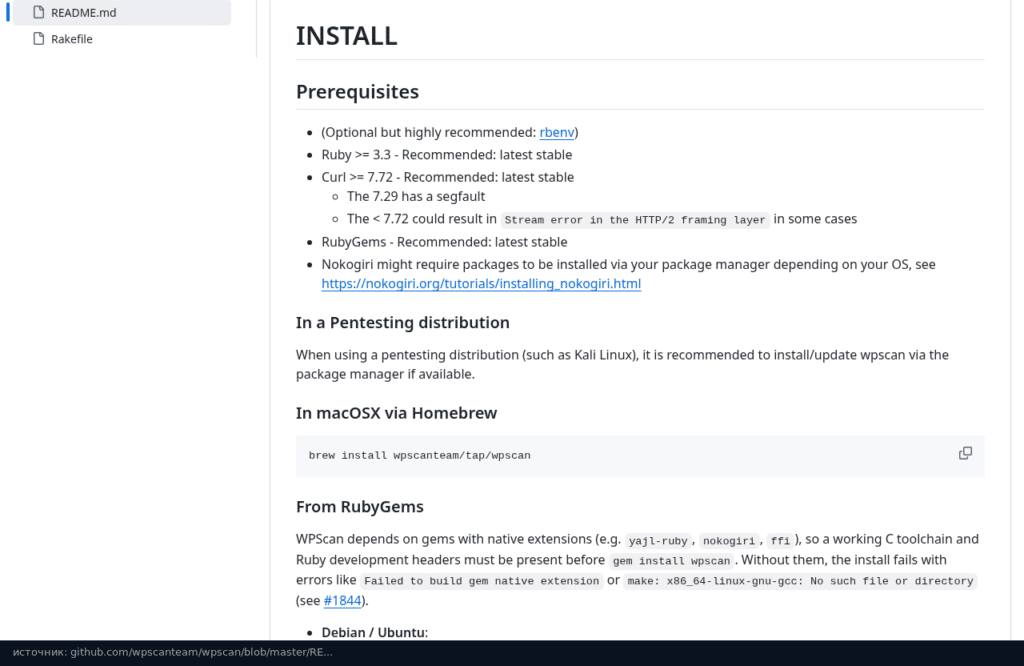Click 'Failed to build gem native extension' code
The width and height of the screenshot is (1024, 666).
[x=481, y=581]
